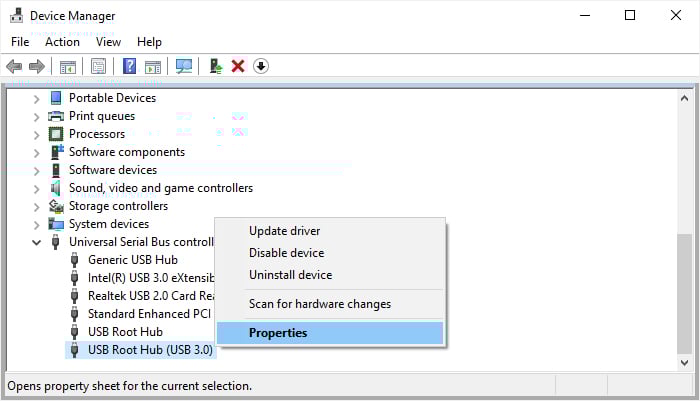The width and height of the screenshot is (700, 401).
Task: Click the Software components icon
Action: pyautogui.click(x=57, y=152)
